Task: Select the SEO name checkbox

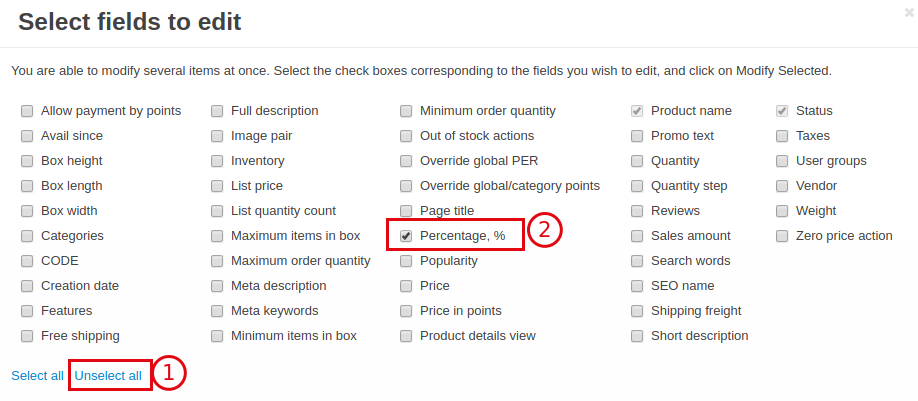Action: 637,286
